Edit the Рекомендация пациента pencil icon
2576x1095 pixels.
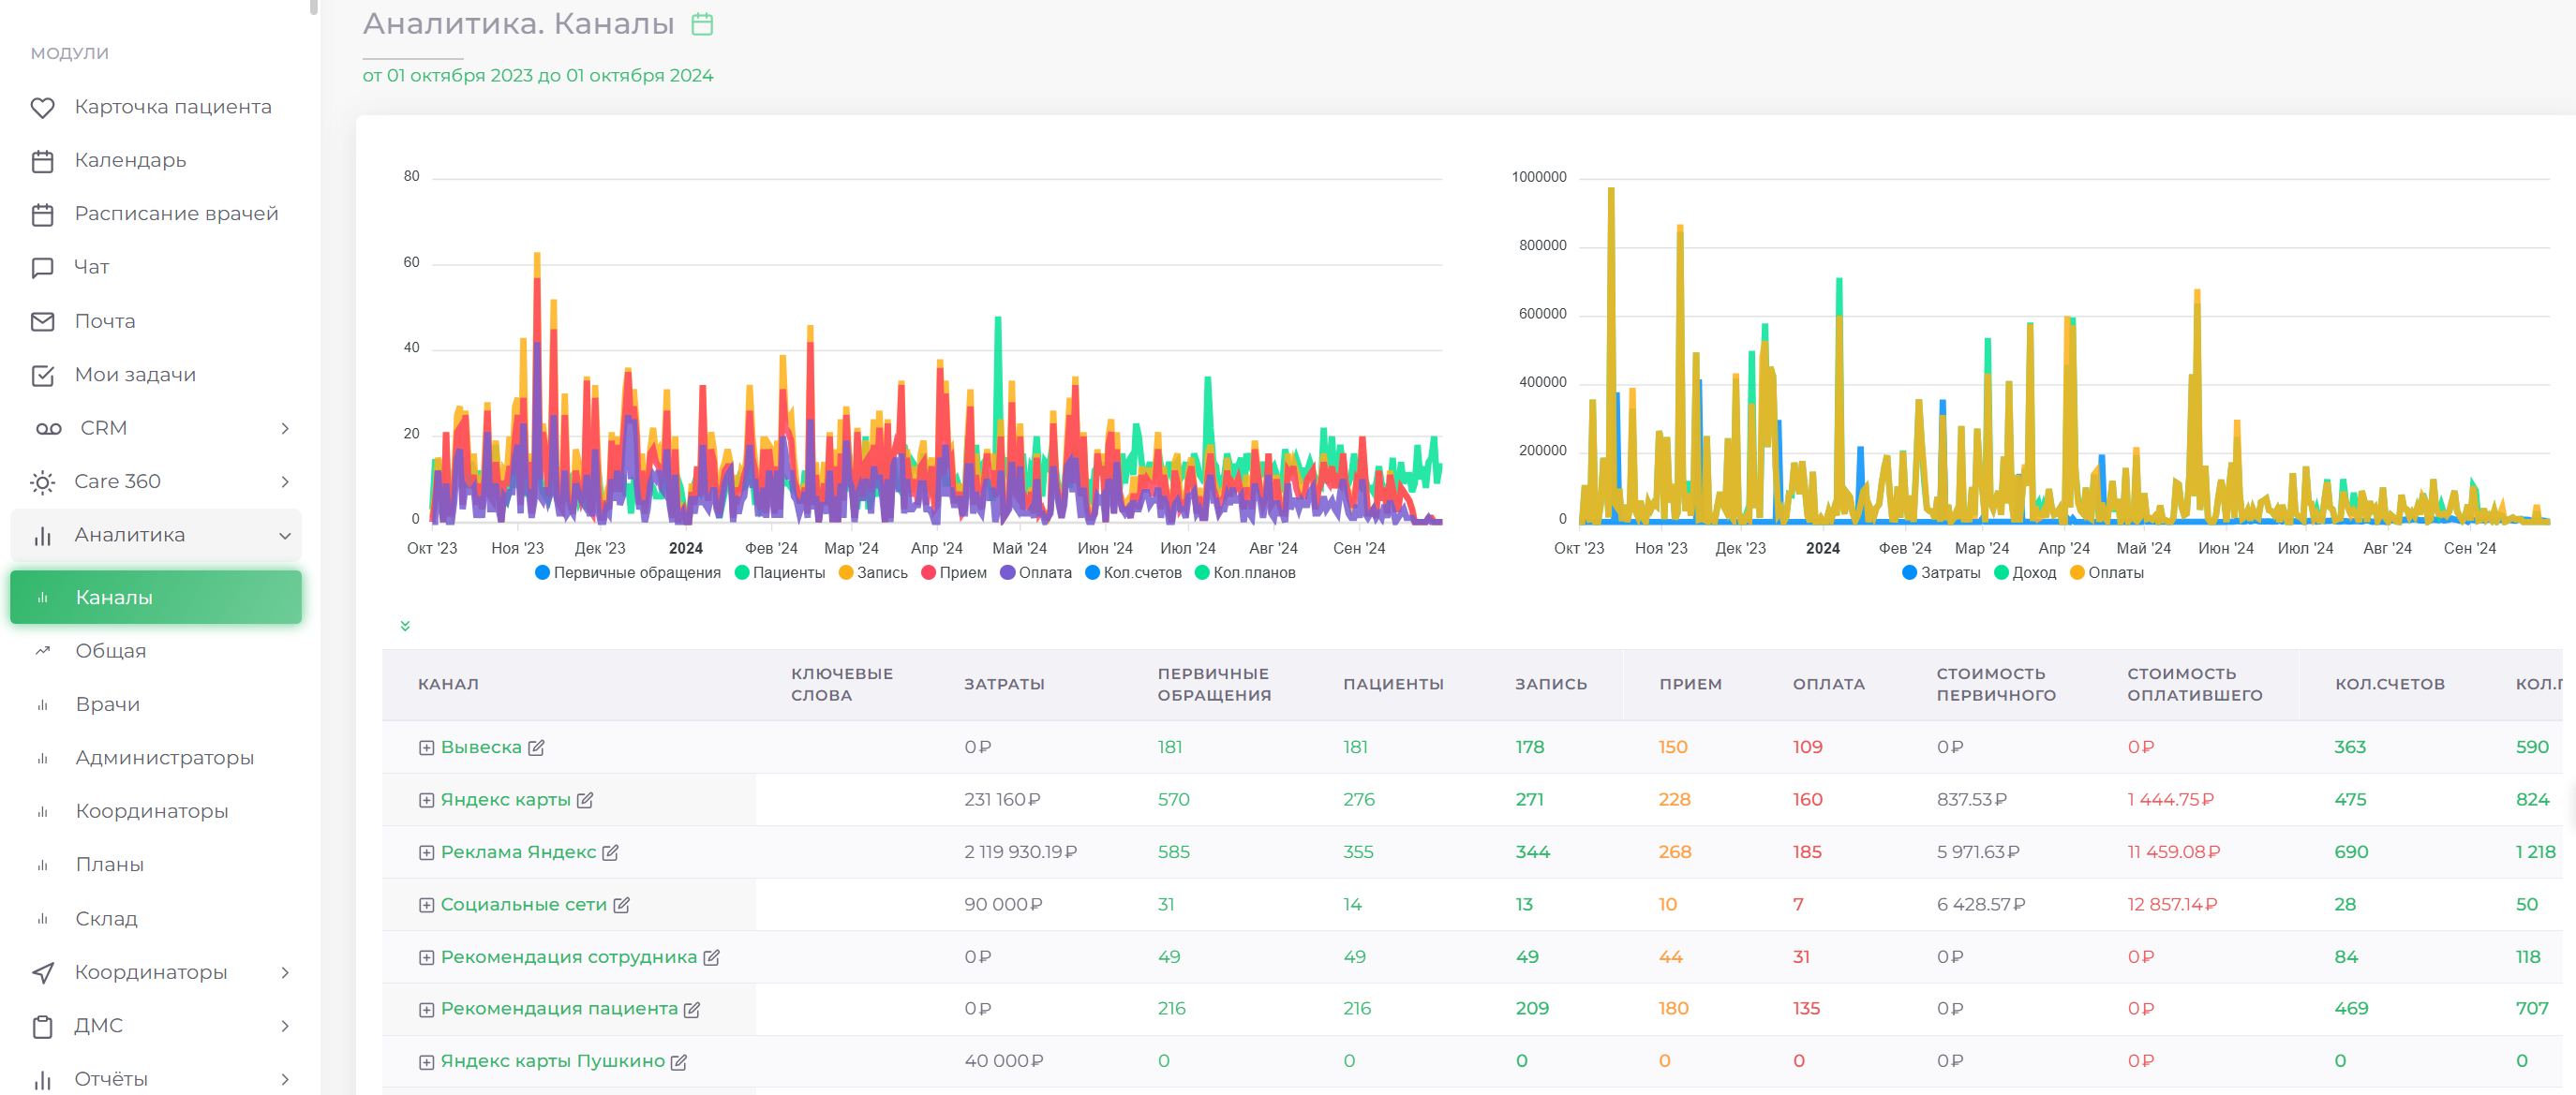pyautogui.click(x=692, y=1009)
